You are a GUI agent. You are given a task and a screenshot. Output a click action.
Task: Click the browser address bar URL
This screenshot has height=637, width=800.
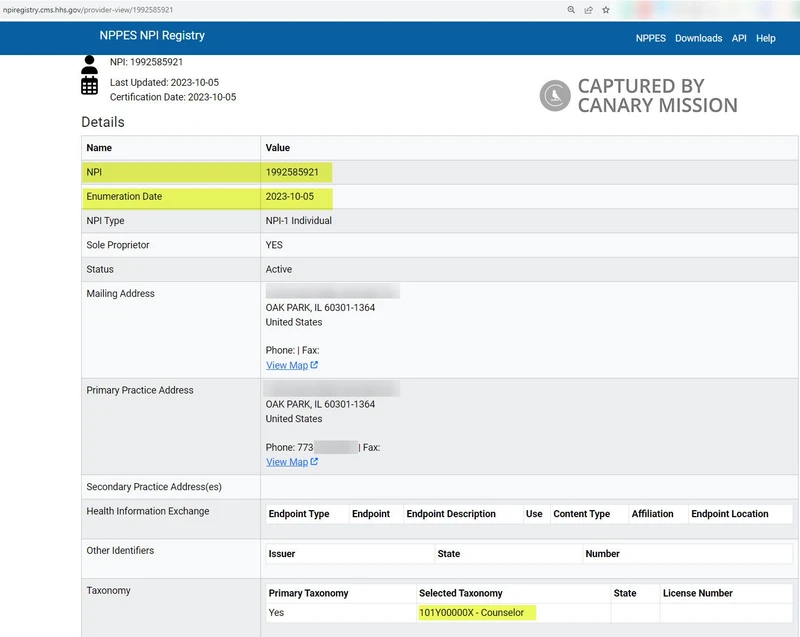point(88,10)
